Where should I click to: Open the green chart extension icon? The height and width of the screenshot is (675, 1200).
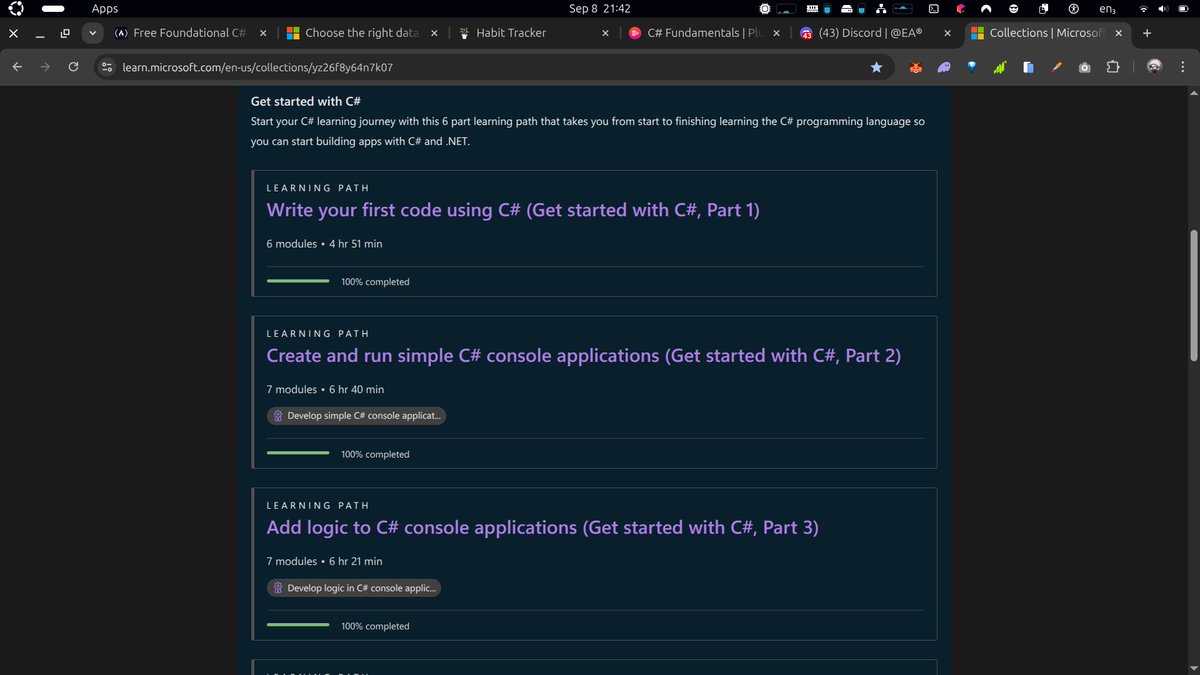click(x=999, y=67)
